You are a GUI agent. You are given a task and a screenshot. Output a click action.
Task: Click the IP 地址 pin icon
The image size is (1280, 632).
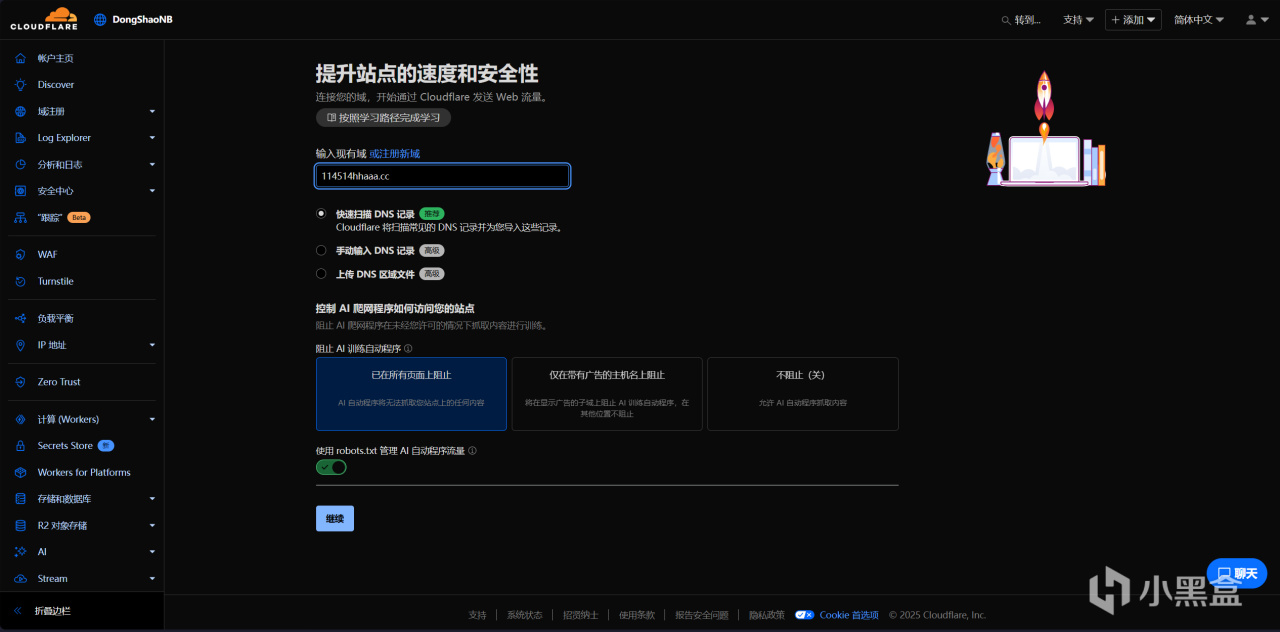(20, 345)
